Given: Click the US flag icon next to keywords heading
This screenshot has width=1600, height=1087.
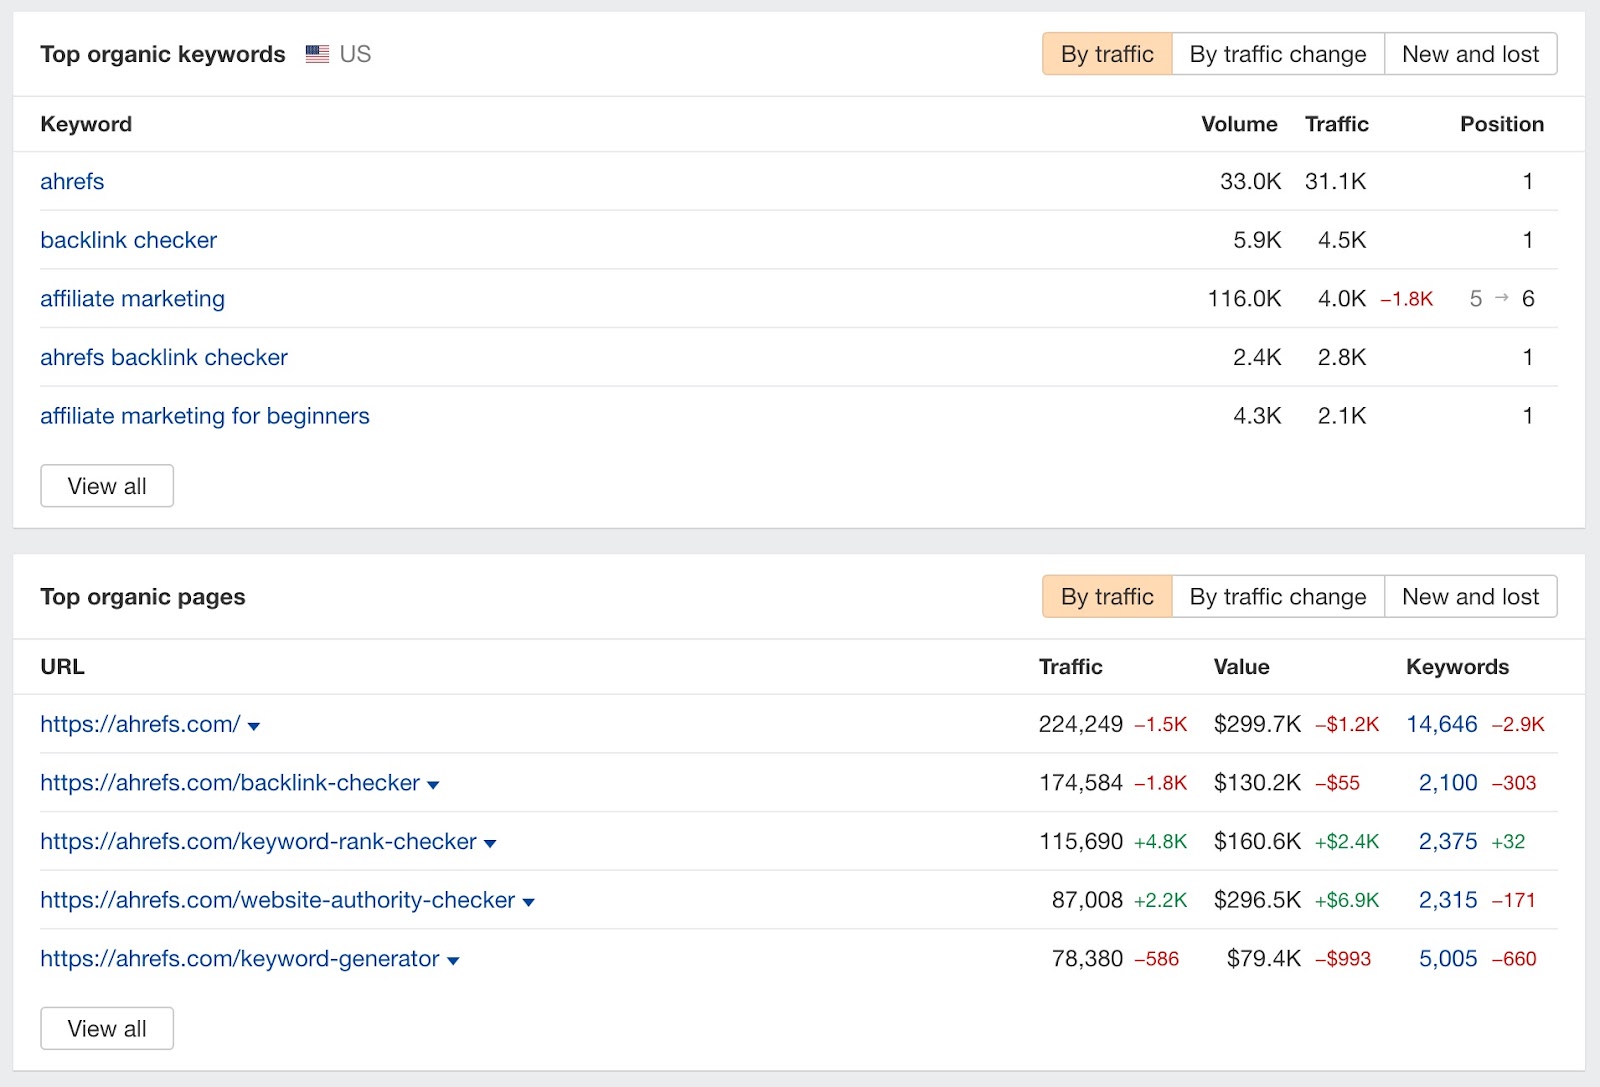Looking at the screenshot, I should pyautogui.click(x=316, y=54).
